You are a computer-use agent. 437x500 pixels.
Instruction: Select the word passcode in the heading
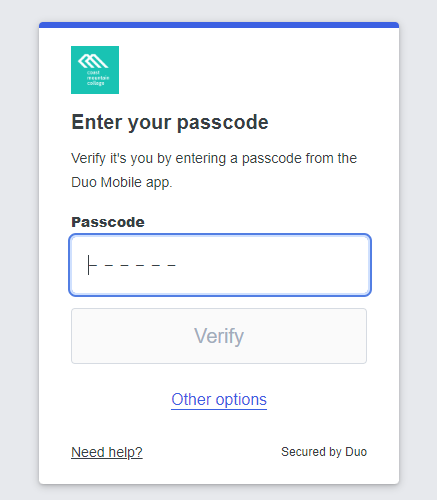[223, 123]
